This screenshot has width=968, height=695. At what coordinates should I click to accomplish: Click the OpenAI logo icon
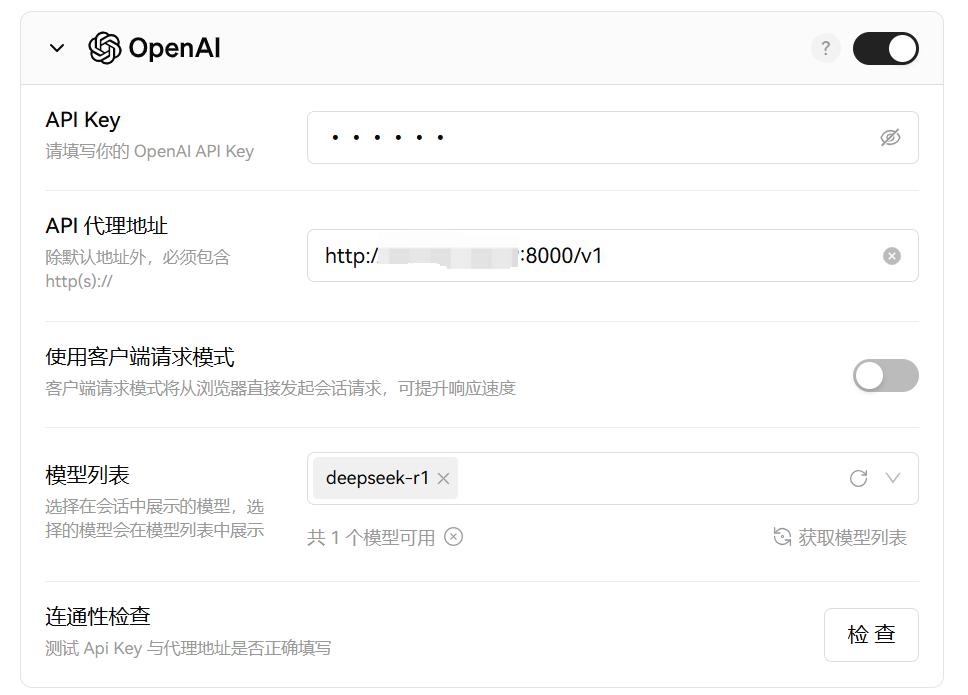point(105,48)
